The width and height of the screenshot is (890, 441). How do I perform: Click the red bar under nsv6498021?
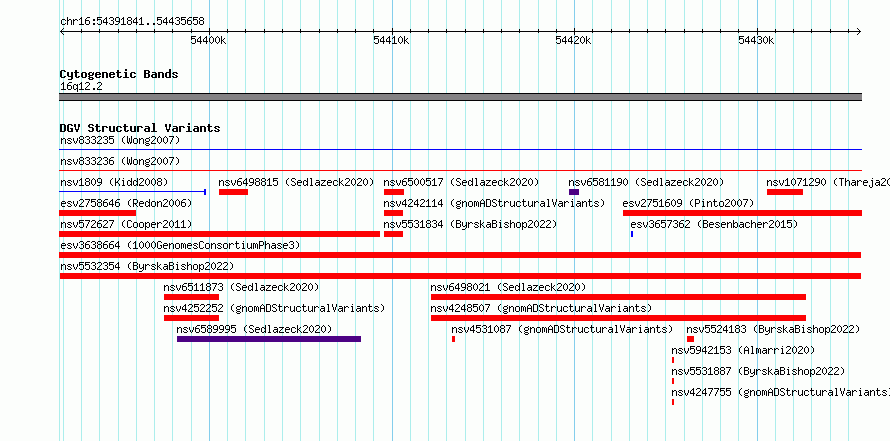click(619, 297)
